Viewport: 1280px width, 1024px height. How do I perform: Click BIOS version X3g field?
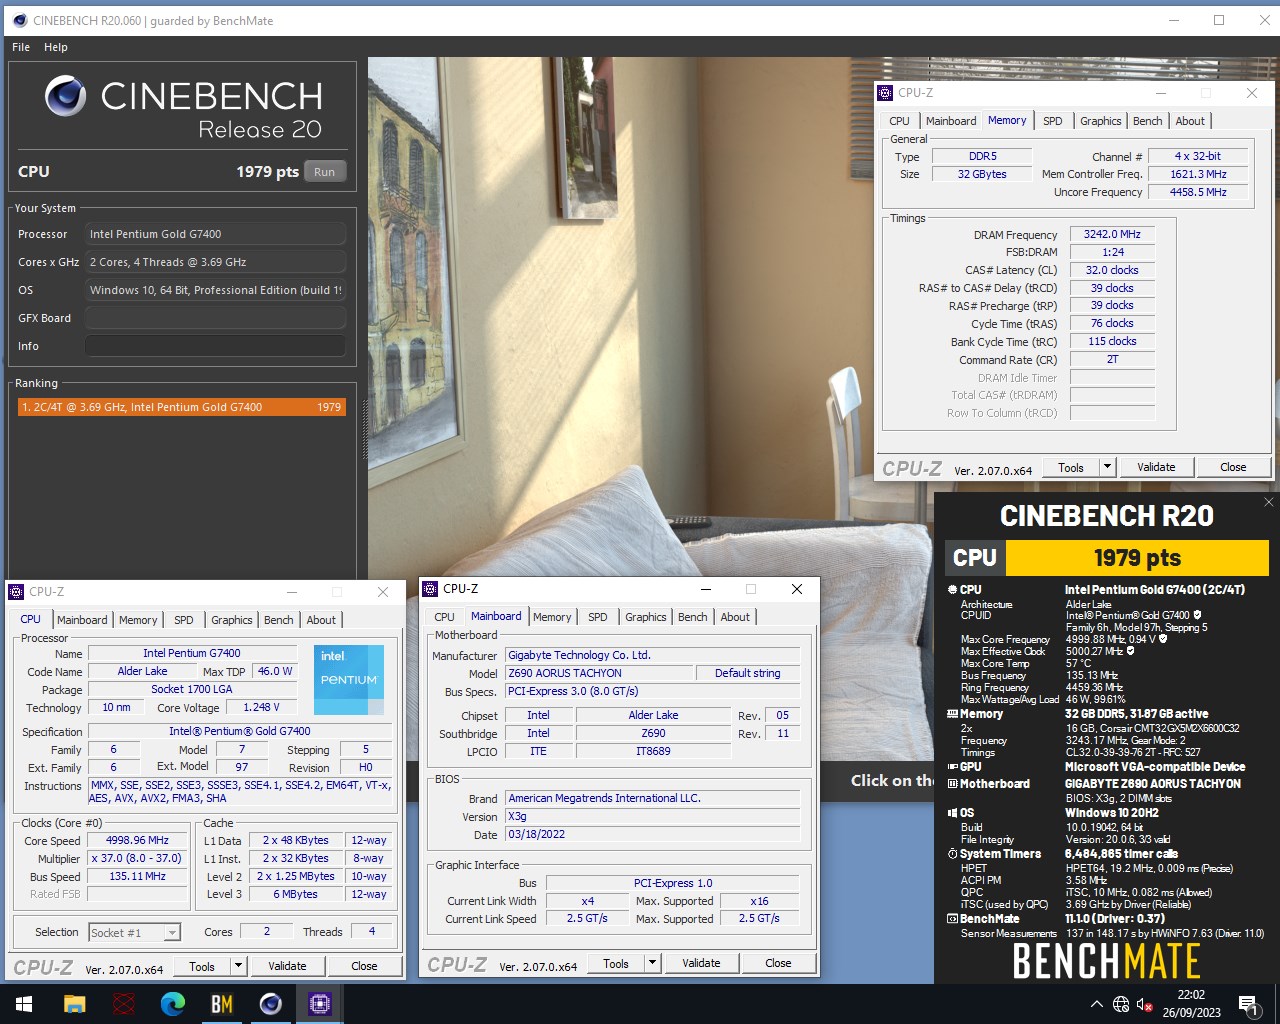point(652,816)
